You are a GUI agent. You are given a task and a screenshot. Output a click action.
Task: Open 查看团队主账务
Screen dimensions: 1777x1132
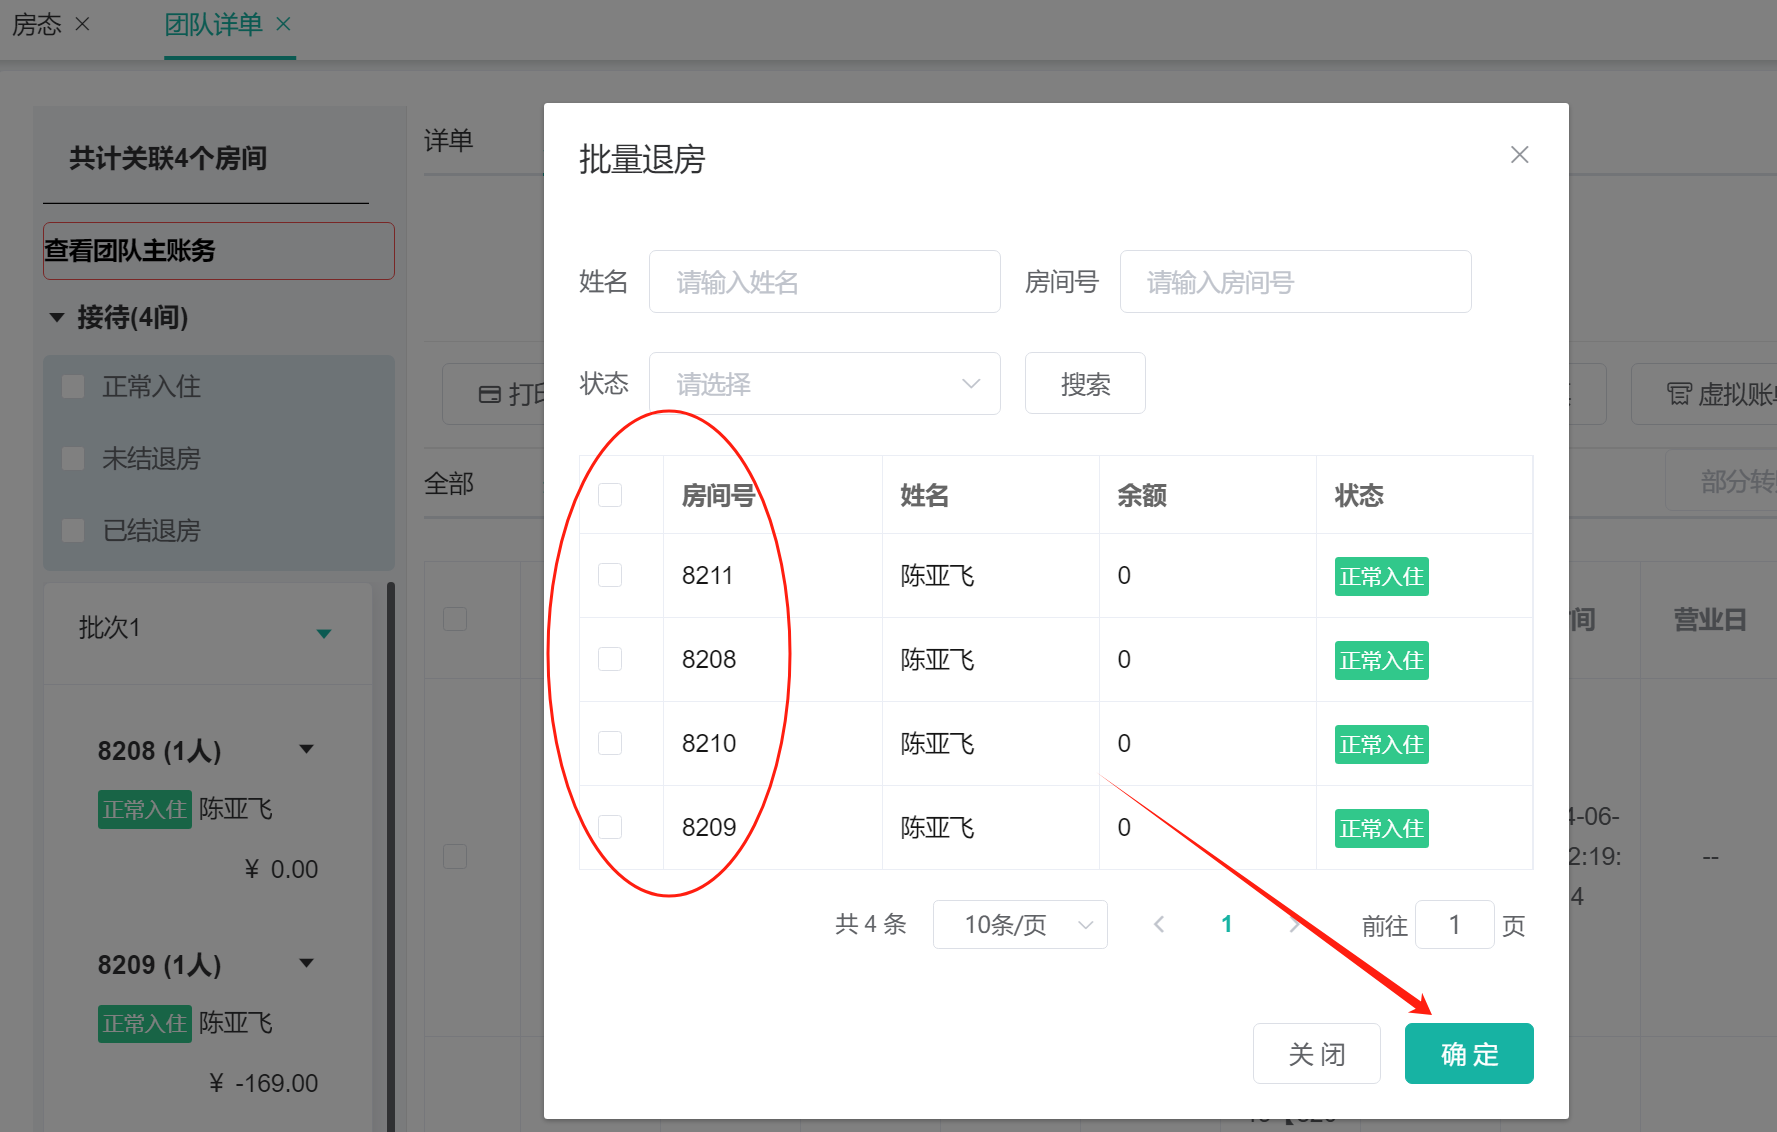click(219, 250)
